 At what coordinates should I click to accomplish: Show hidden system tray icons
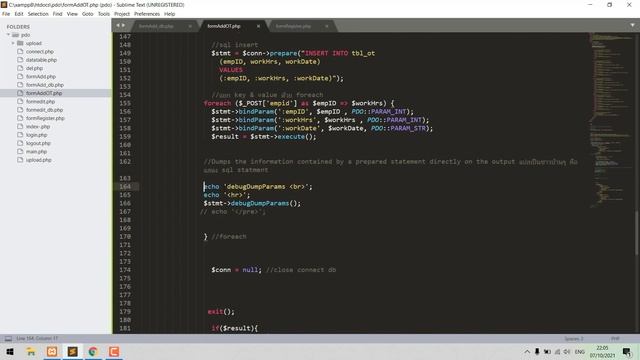tap(527, 351)
